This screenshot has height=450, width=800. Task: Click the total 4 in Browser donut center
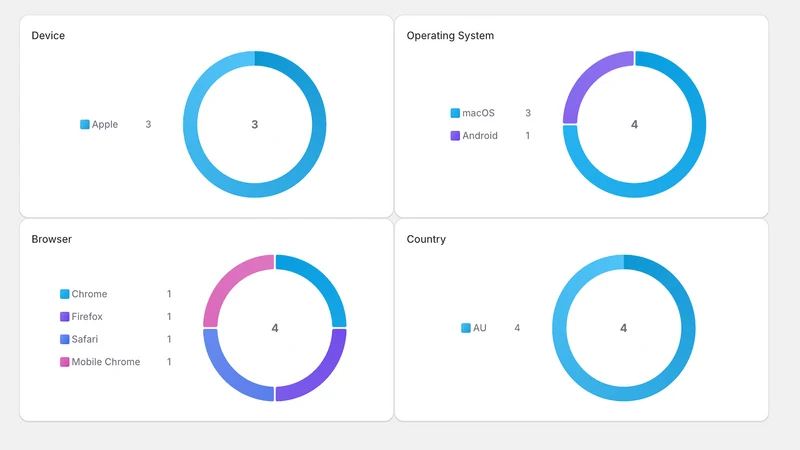[x=275, y=328]
